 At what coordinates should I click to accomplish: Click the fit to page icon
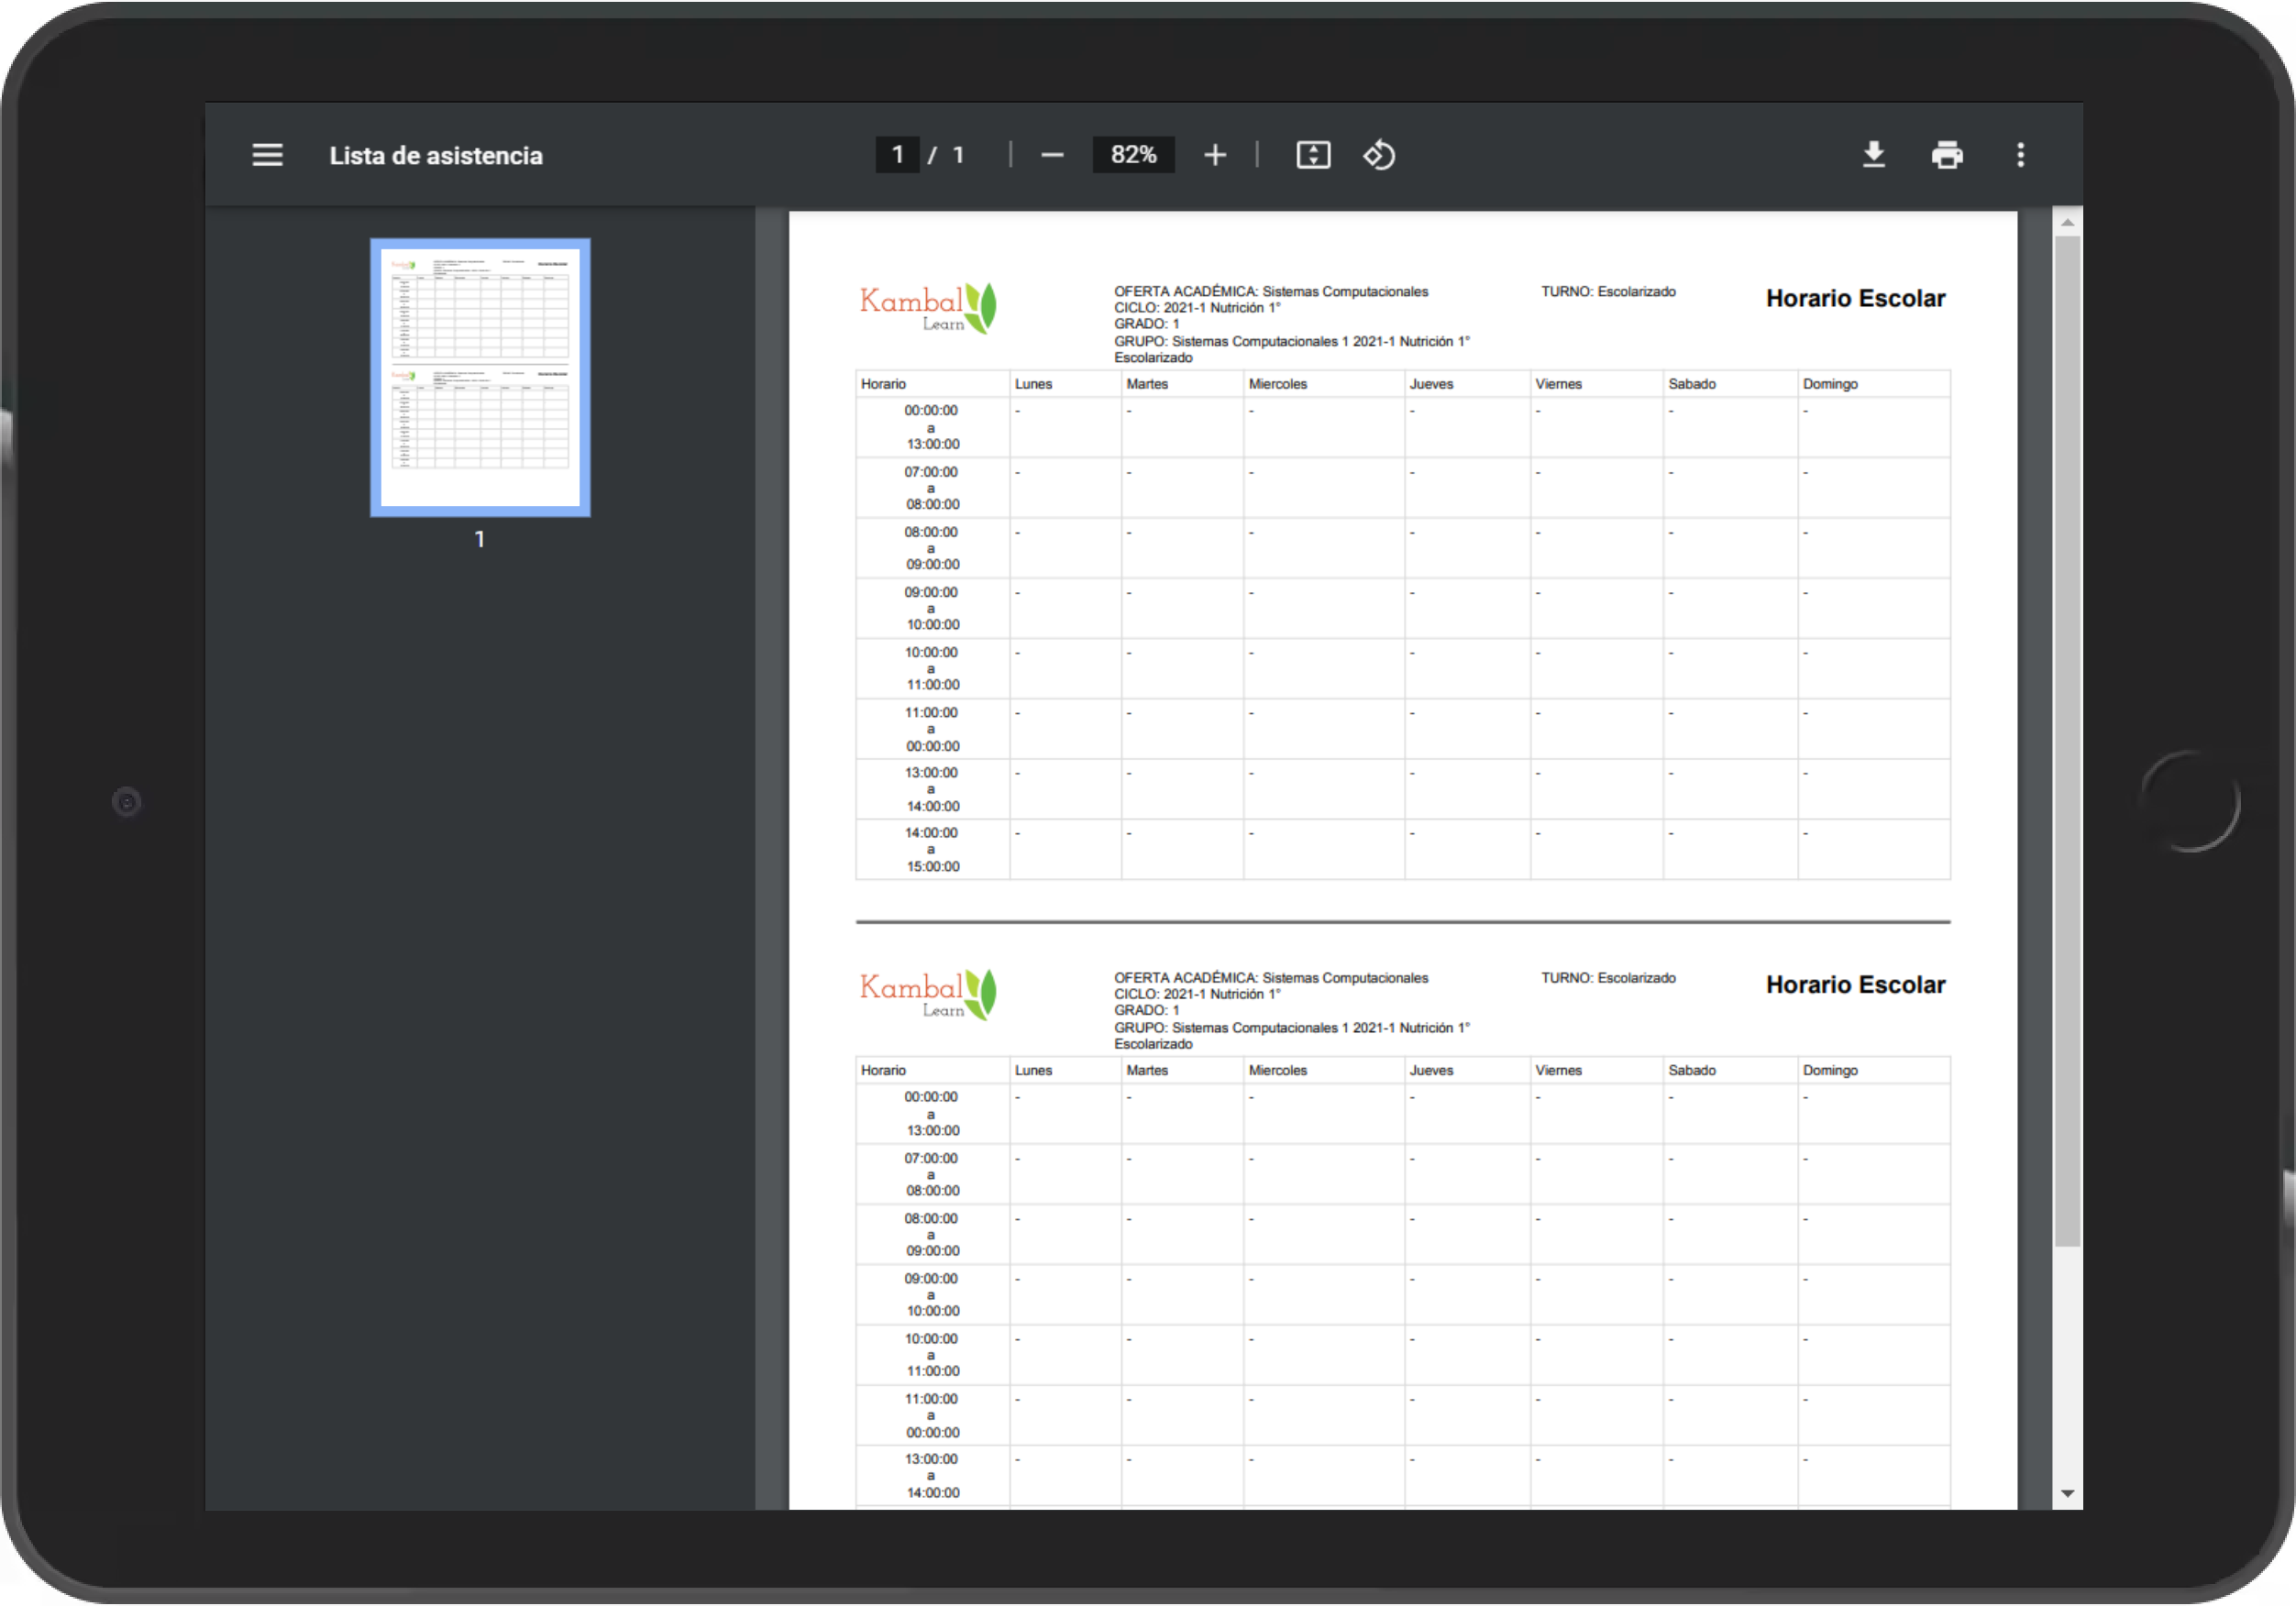(1313, 155)
